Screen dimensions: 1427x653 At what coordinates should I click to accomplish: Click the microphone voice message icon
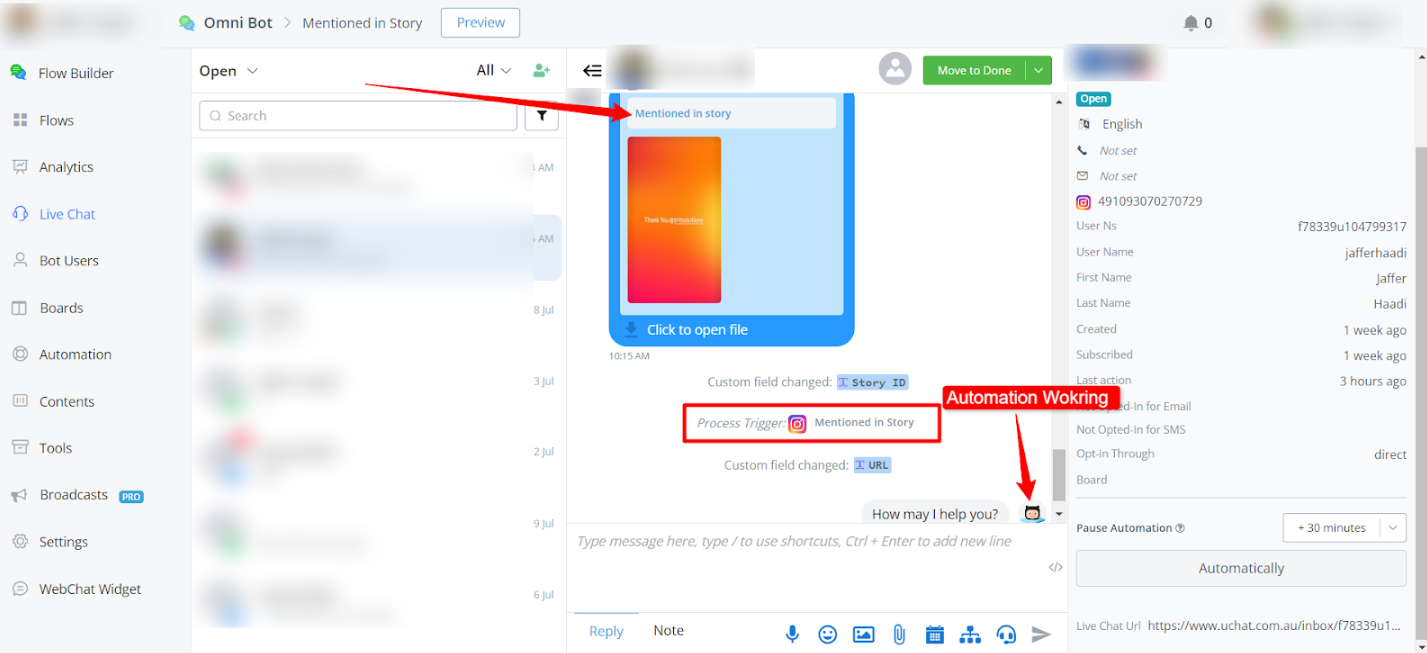792,634
